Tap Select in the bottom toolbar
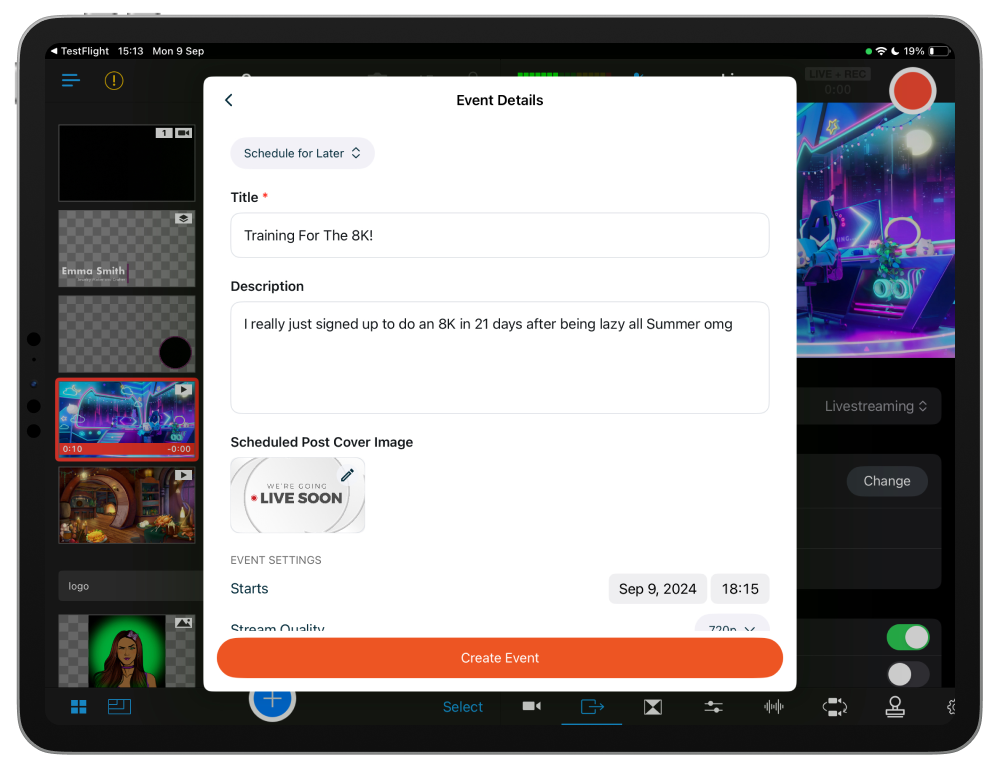This screenshot has height=769, width=1000. click(x=463, y=707)
